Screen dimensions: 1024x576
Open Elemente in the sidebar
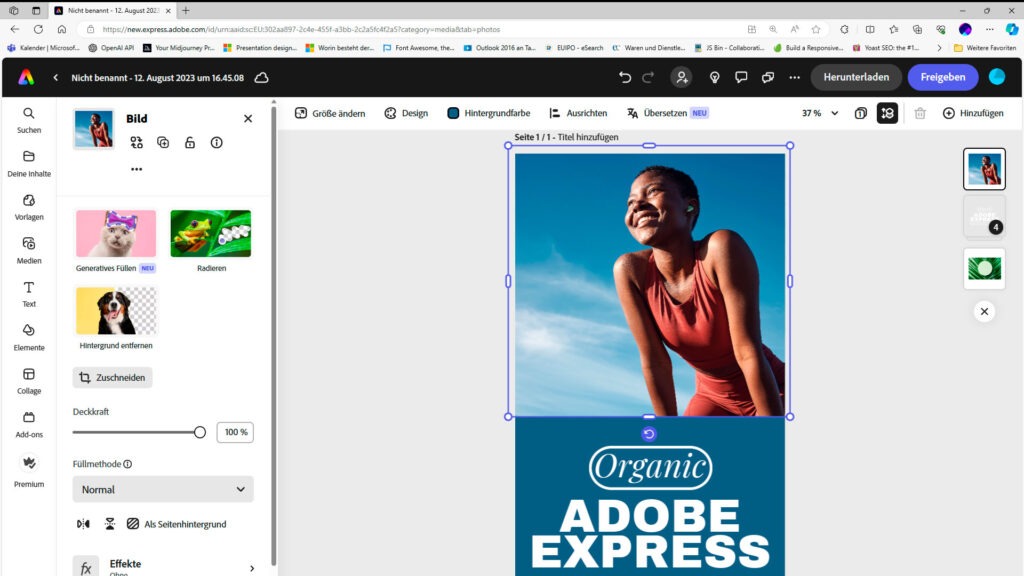29,338
